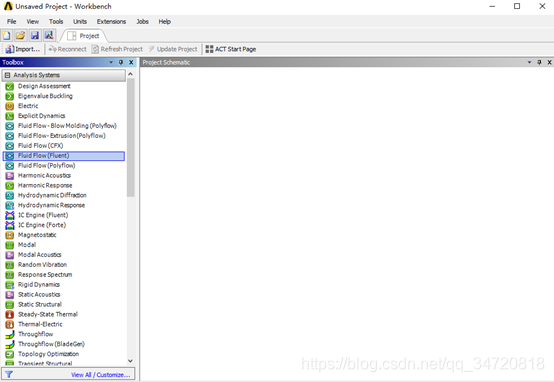Close the Project Schematic panel

tap(549, 62)
